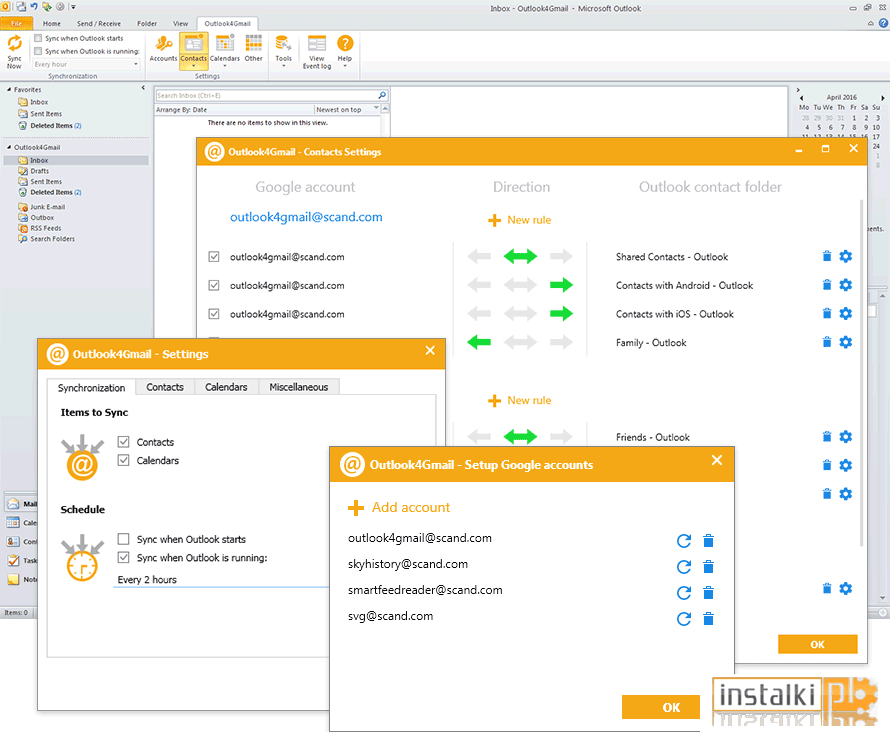The height and width of the screenshot is (732, 890).
Task: Open settings gear for Shared Contacts rule
Action: pos(846,256)
